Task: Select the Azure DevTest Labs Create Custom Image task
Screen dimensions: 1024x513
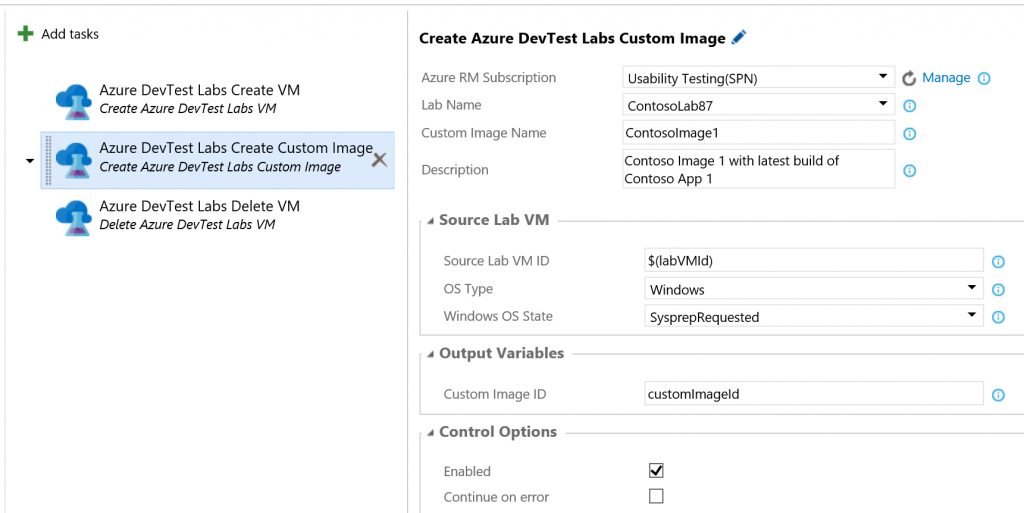Action: point(217,161)
